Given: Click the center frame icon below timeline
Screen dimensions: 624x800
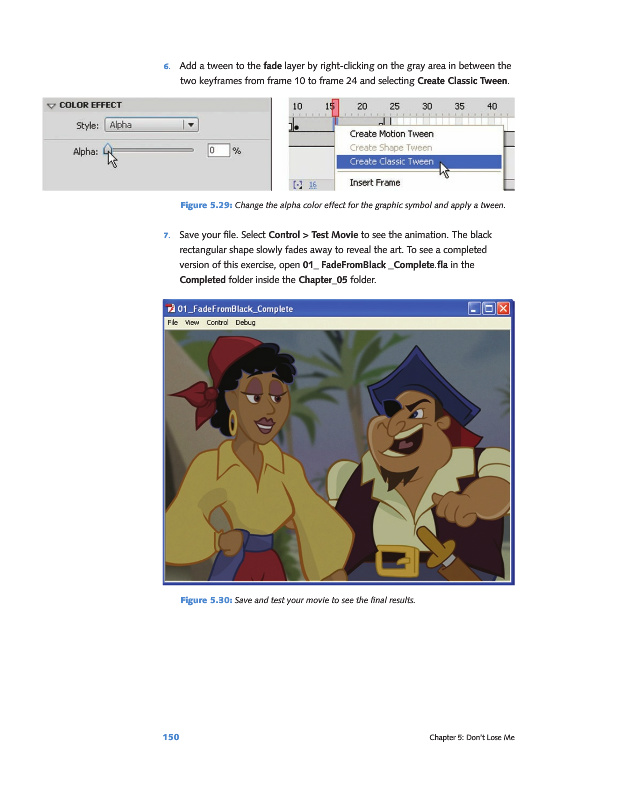Looking at the screenshot, I should (297, 184).
